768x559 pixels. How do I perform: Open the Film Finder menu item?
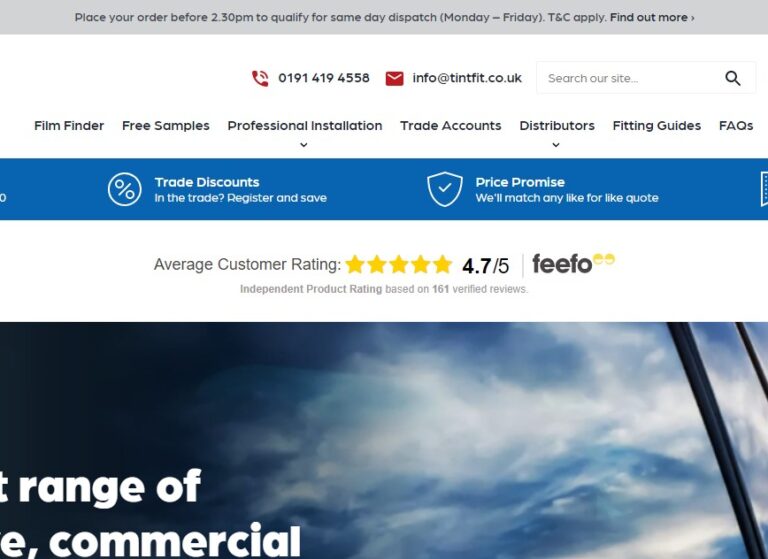tap(69, 126)
